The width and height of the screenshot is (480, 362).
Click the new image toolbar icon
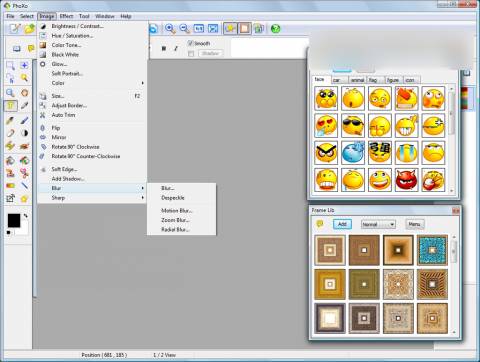[15, 29]
